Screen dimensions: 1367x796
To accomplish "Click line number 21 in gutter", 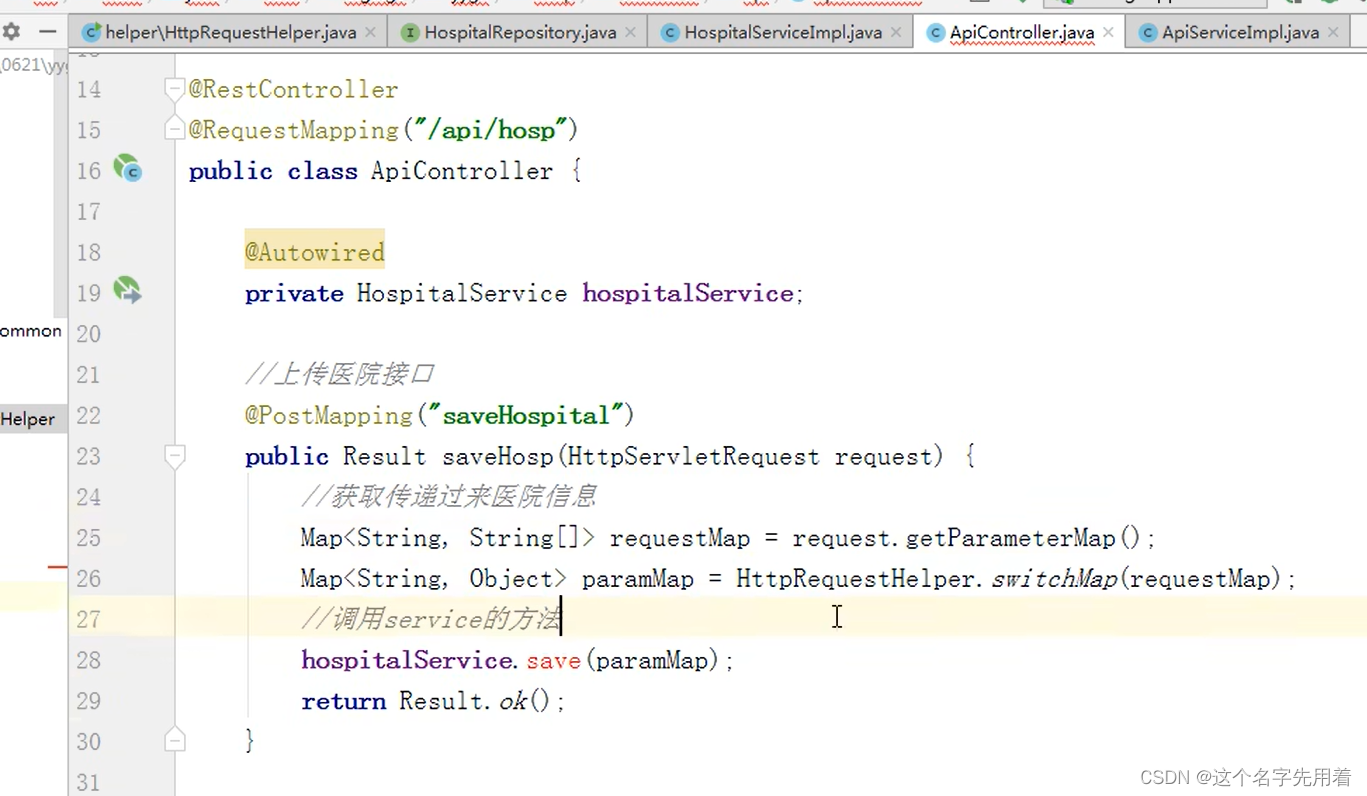I will (89, 375).
